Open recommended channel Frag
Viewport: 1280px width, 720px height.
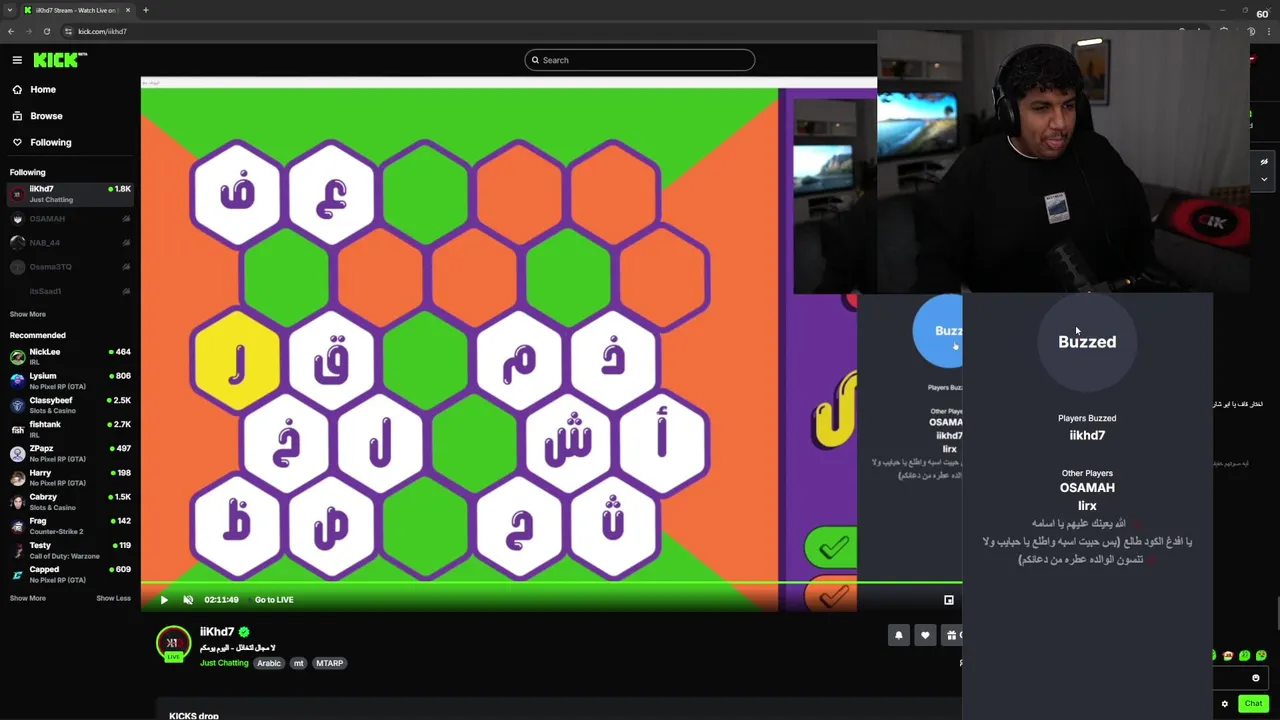tap(70, 525)
